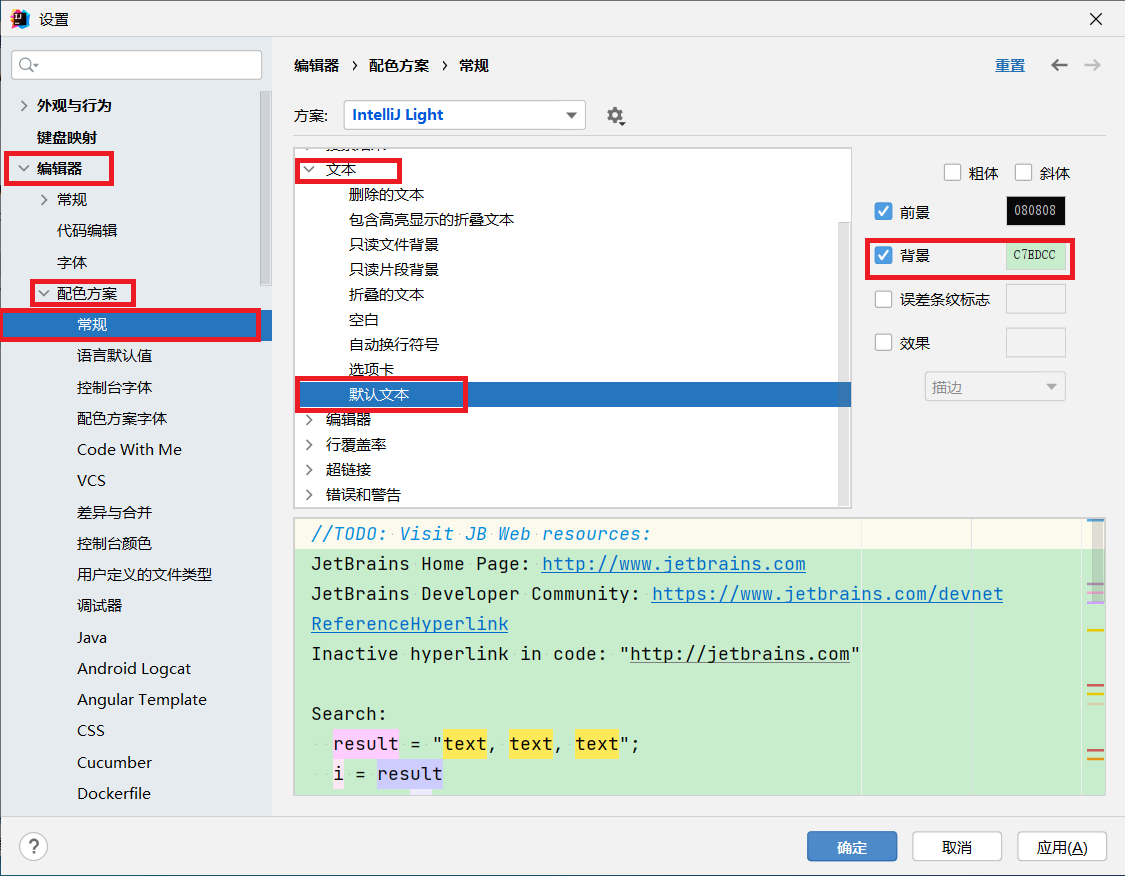Click the 取消 cancel button
Viewport: 1125px width, 876px height.
[956, 847]
